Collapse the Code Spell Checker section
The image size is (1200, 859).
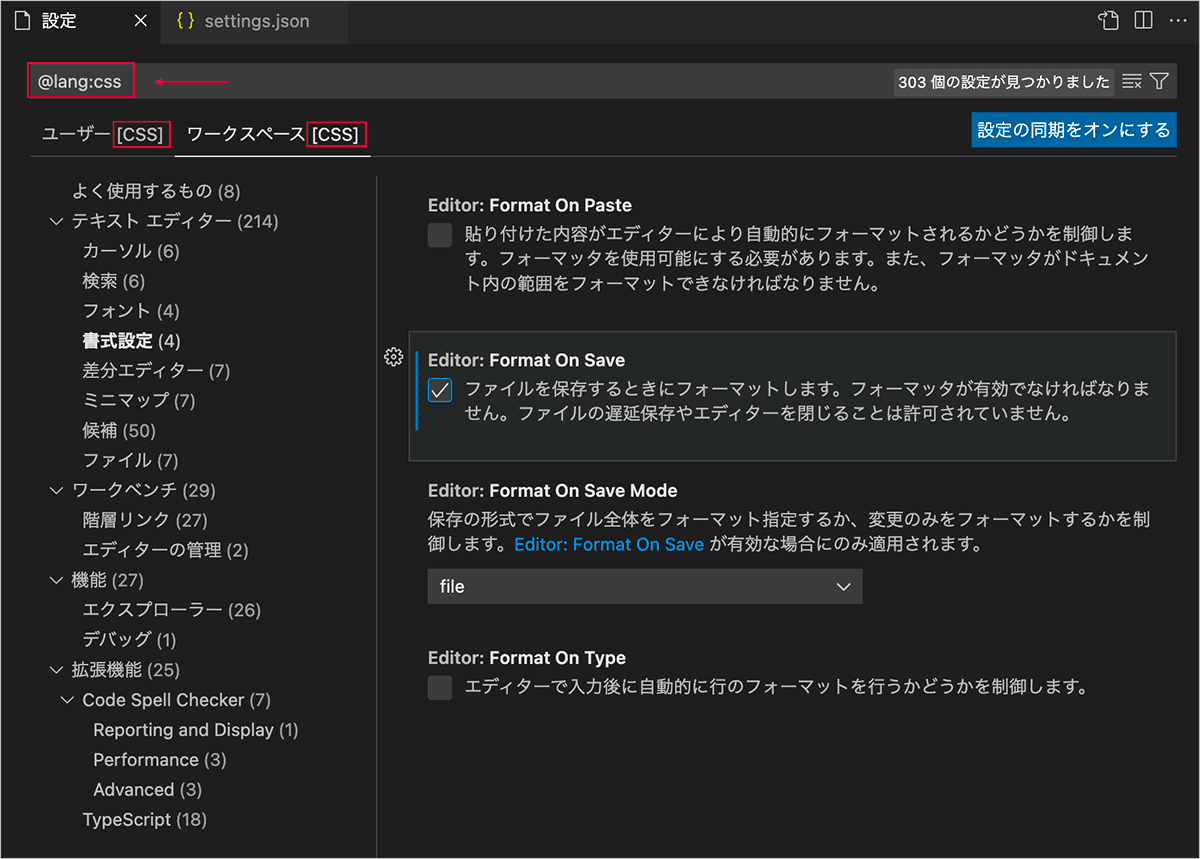[67, 700]
